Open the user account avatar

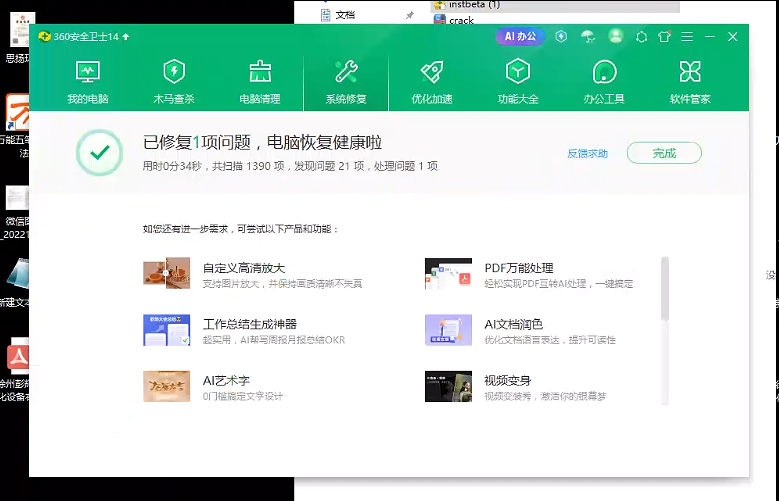(x=616, y=36)
